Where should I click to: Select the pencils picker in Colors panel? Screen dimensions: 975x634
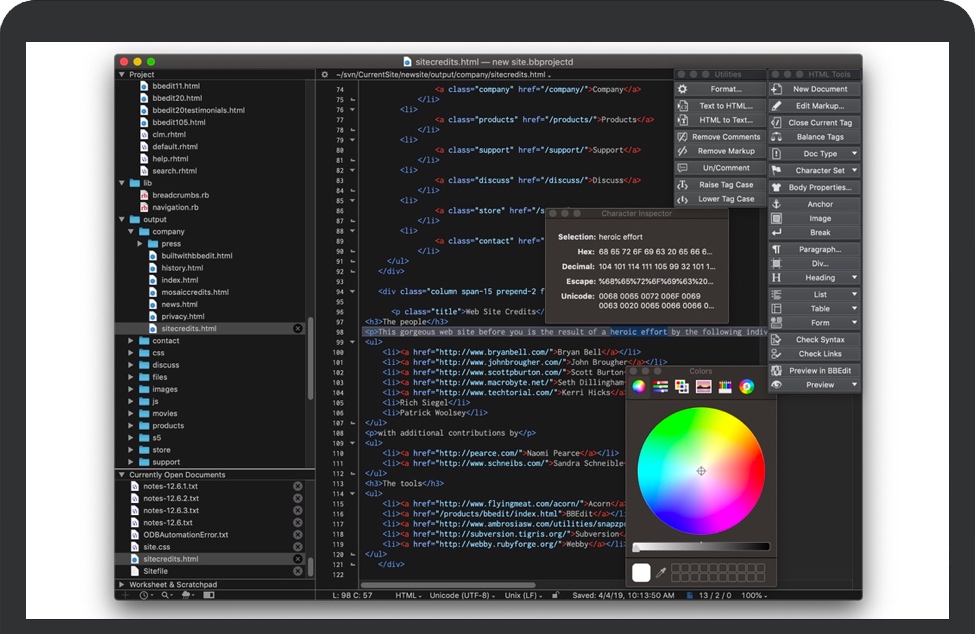point(725,386)
